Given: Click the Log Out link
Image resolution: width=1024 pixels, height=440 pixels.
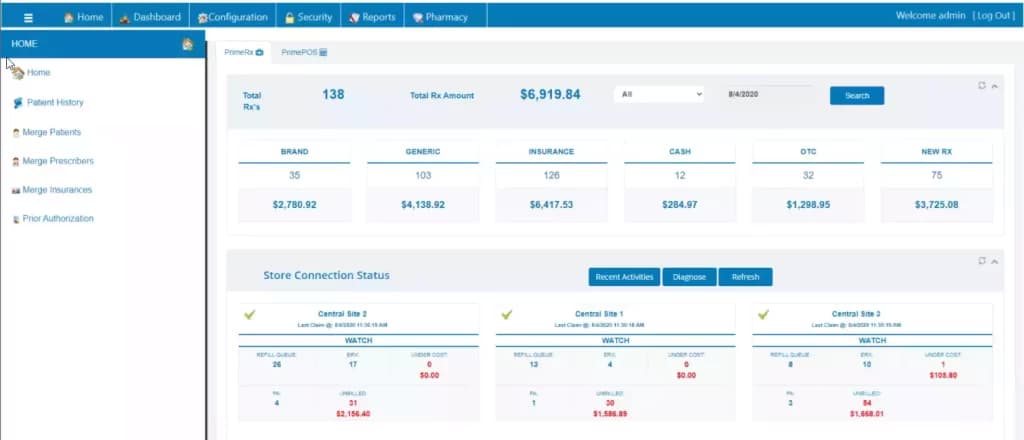Looking at the screenshot, I should (x=993, y=16).
